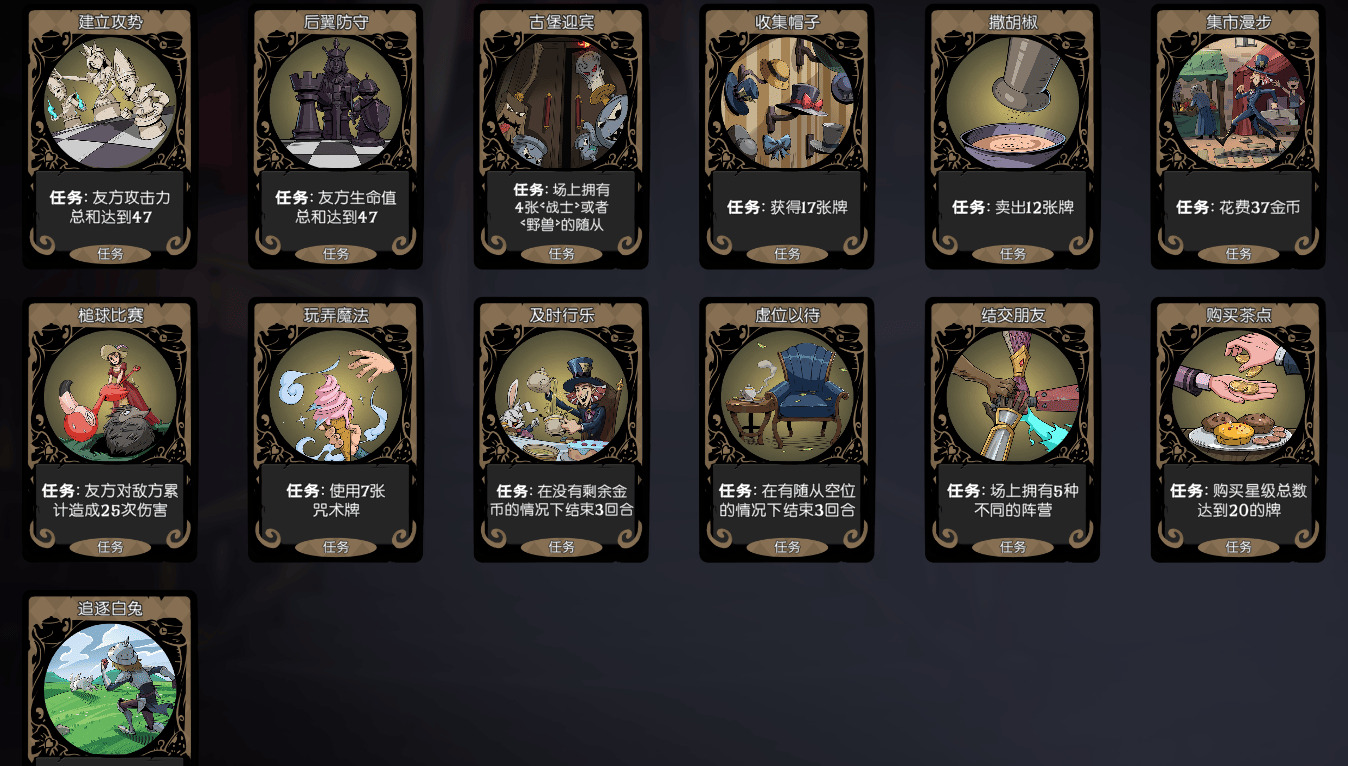1348x766 pixels.
Task: Click the 使用7张咒术牌 task text
Action: click(x=336, y=500)
